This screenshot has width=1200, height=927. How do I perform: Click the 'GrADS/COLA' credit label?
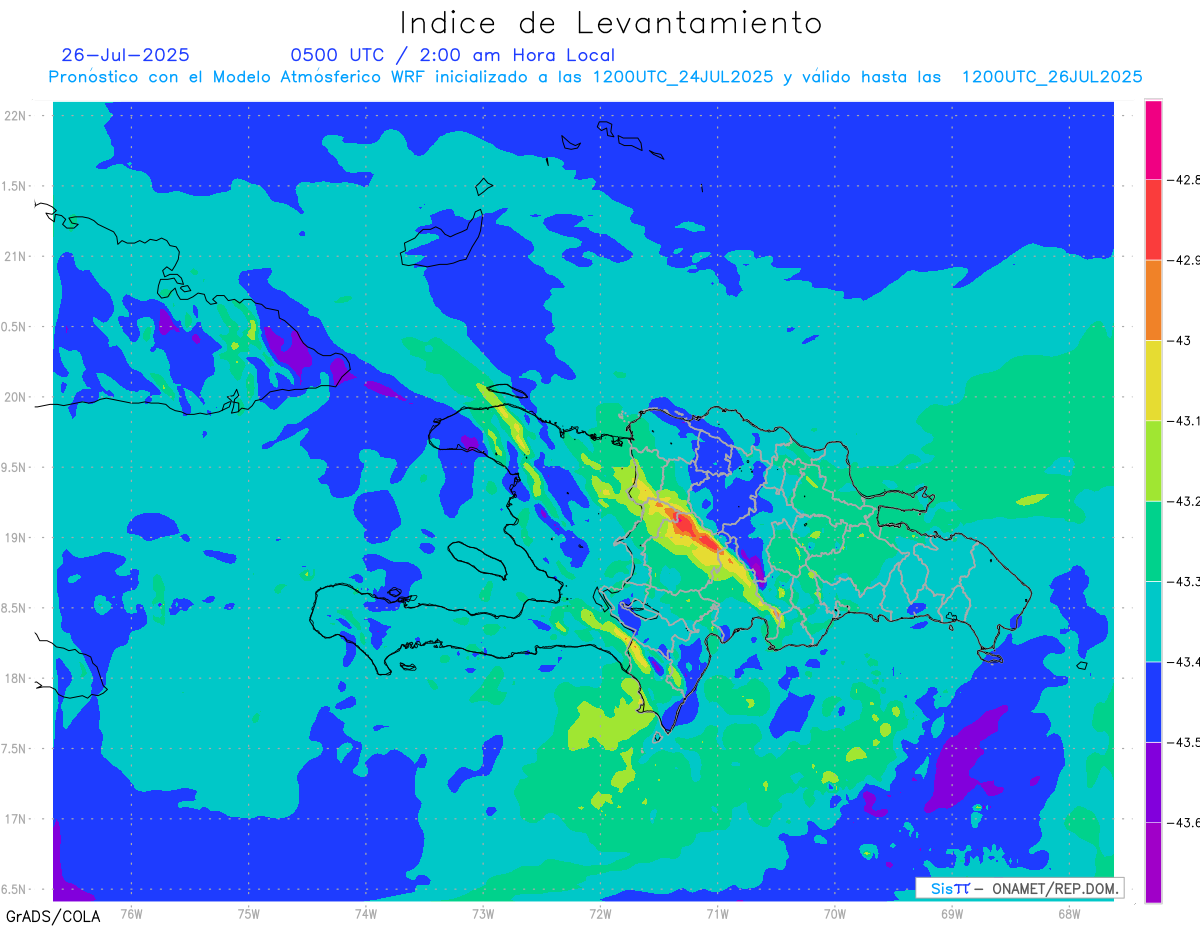click(x=52, y=915)
